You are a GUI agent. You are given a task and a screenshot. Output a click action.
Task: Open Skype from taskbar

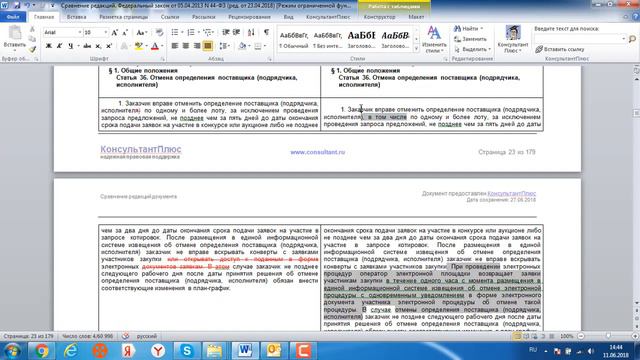(x=187, y=351)
